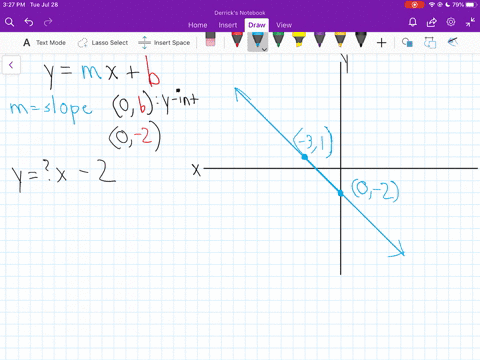Viewport: 480px width, 360px height.
Task: Open the search magnifier icon
Action: coord(9,22)
